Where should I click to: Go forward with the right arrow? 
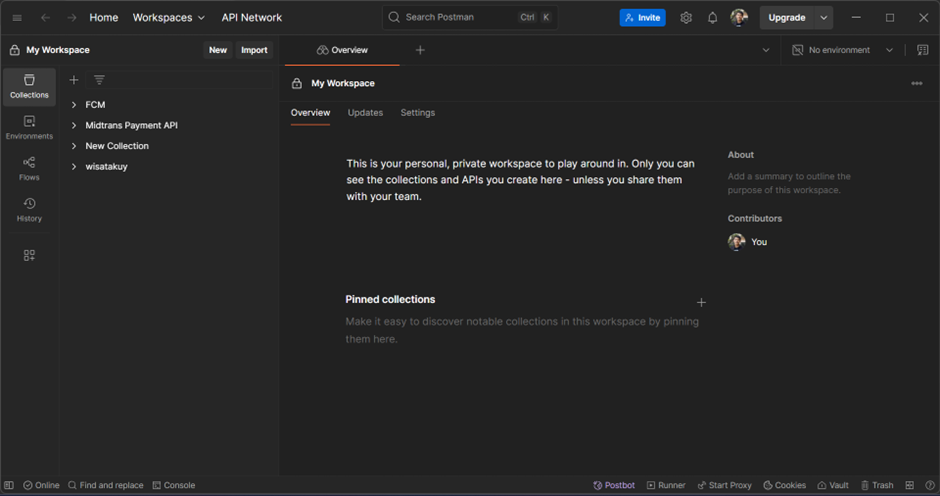(x=72, y=17)
